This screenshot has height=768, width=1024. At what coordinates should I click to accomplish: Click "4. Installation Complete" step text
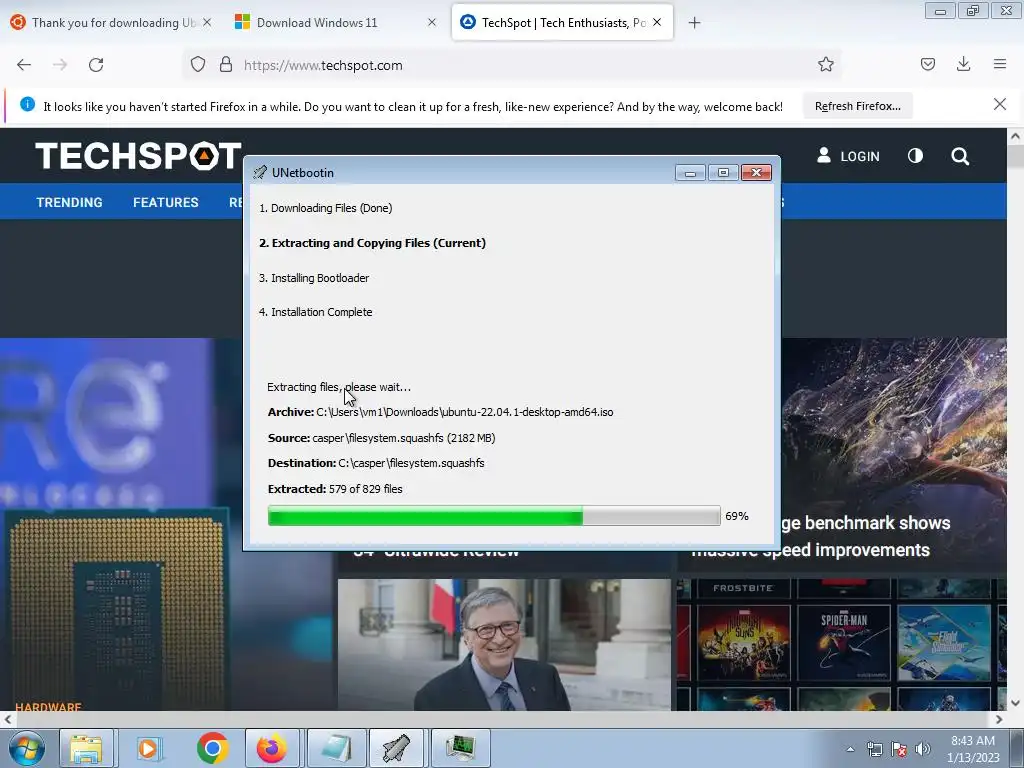(x=315, y=312)
